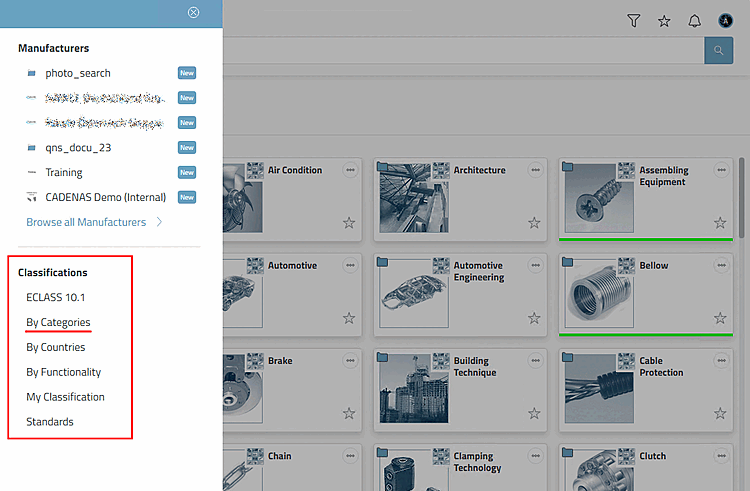
Task: Select My Classification entry
Action: 65,397
